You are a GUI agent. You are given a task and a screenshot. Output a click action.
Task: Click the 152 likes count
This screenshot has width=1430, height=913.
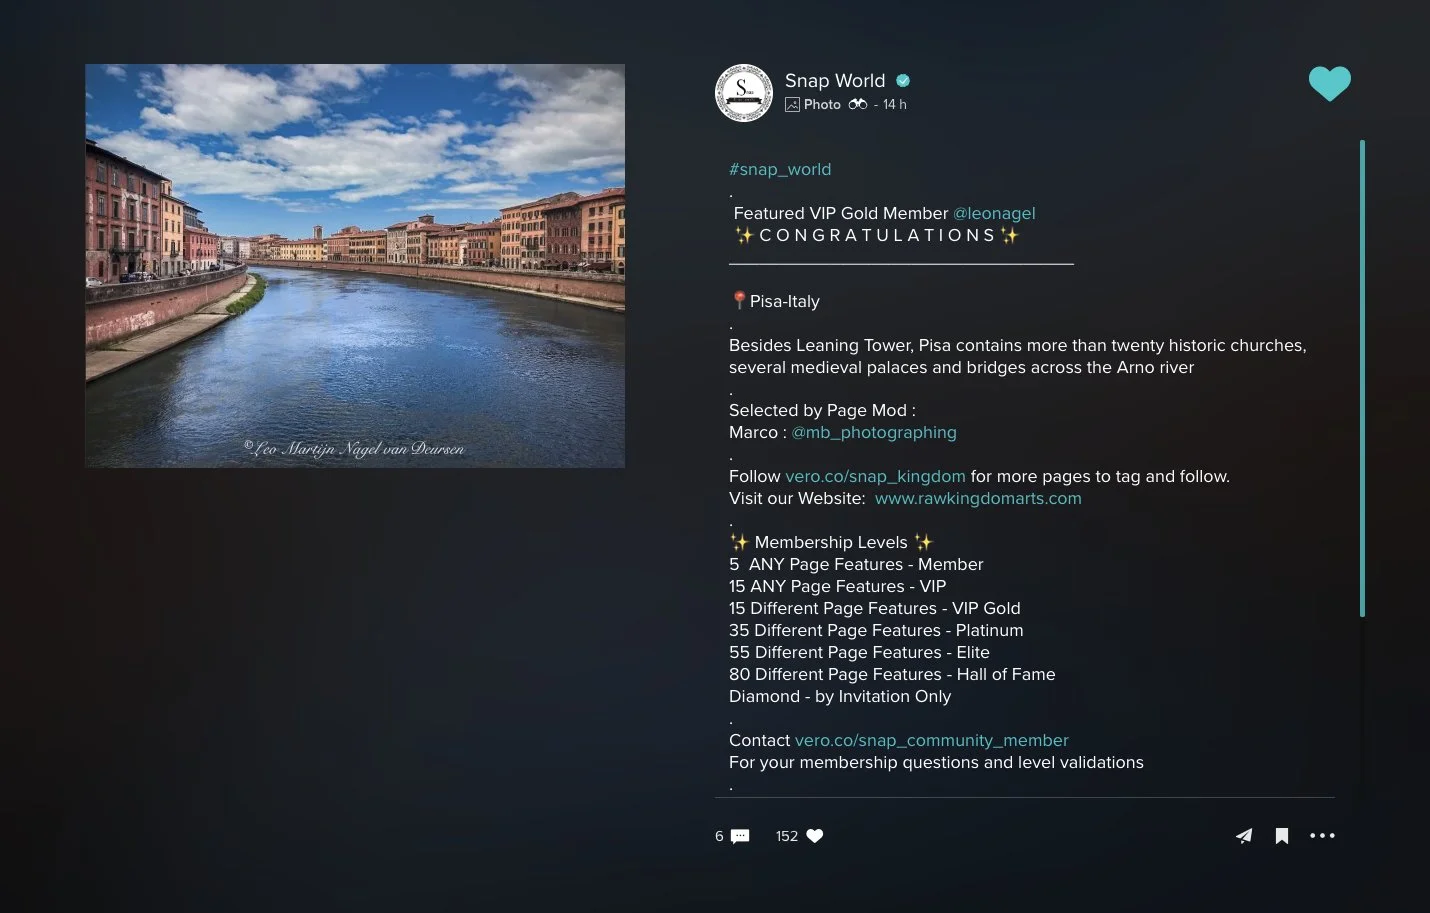[787, 836]
